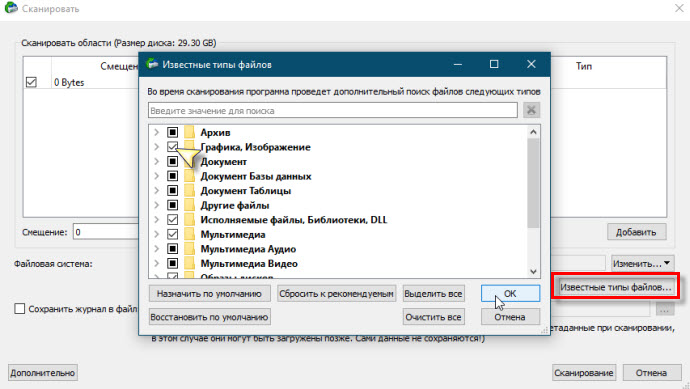This screenshot has height=389, width=690.
Task: Minimize the Известные типы файлов dialog
Action: pos(458,64)
